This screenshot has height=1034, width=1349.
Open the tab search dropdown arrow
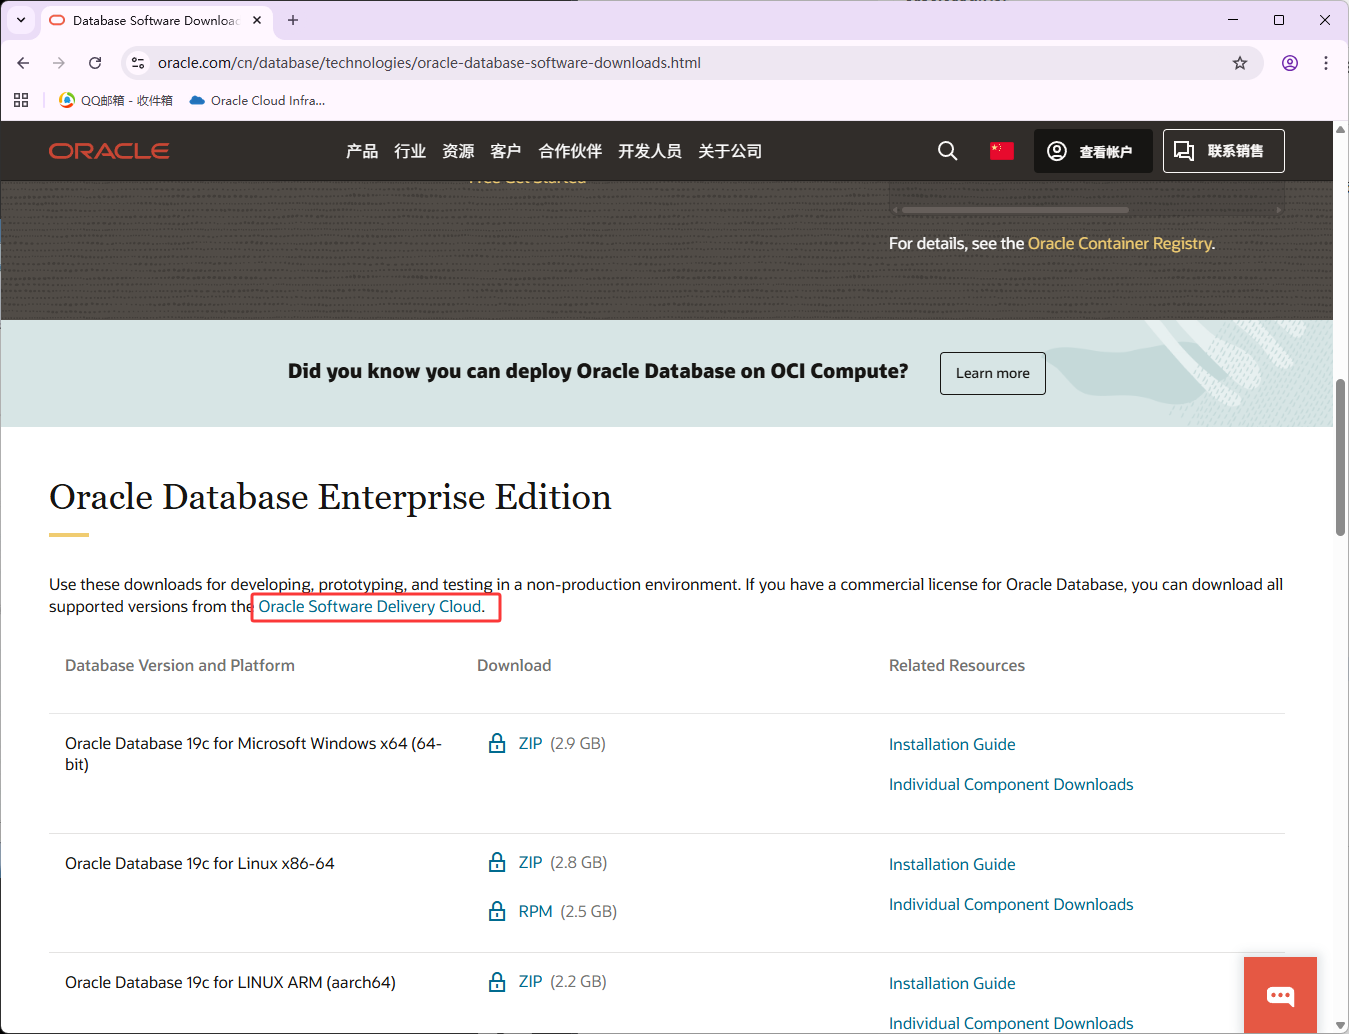tap(20, 20)
